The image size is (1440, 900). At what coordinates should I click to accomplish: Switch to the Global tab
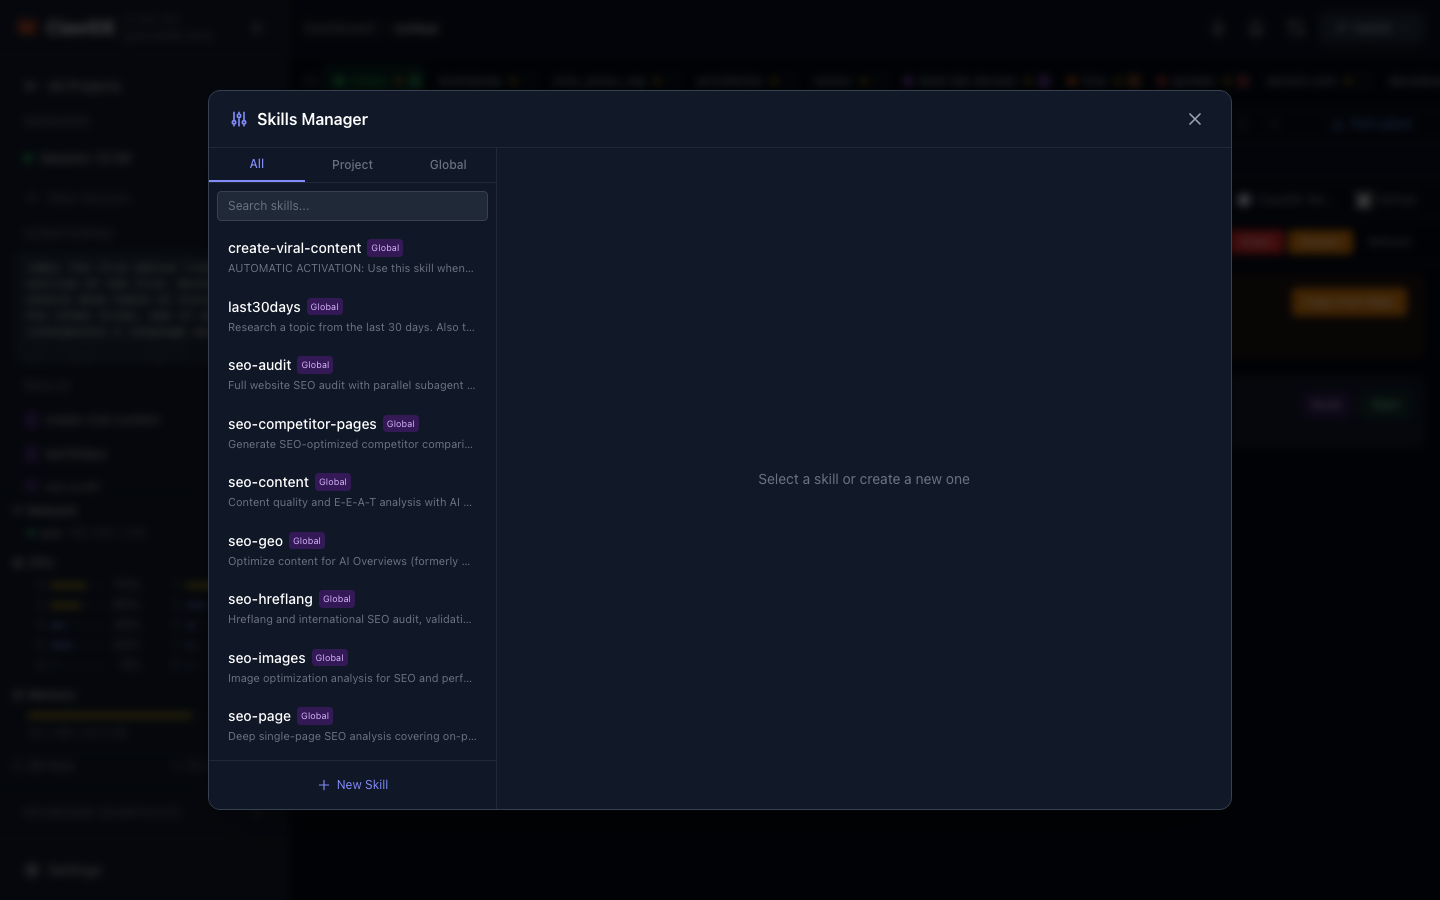point(448,165)
